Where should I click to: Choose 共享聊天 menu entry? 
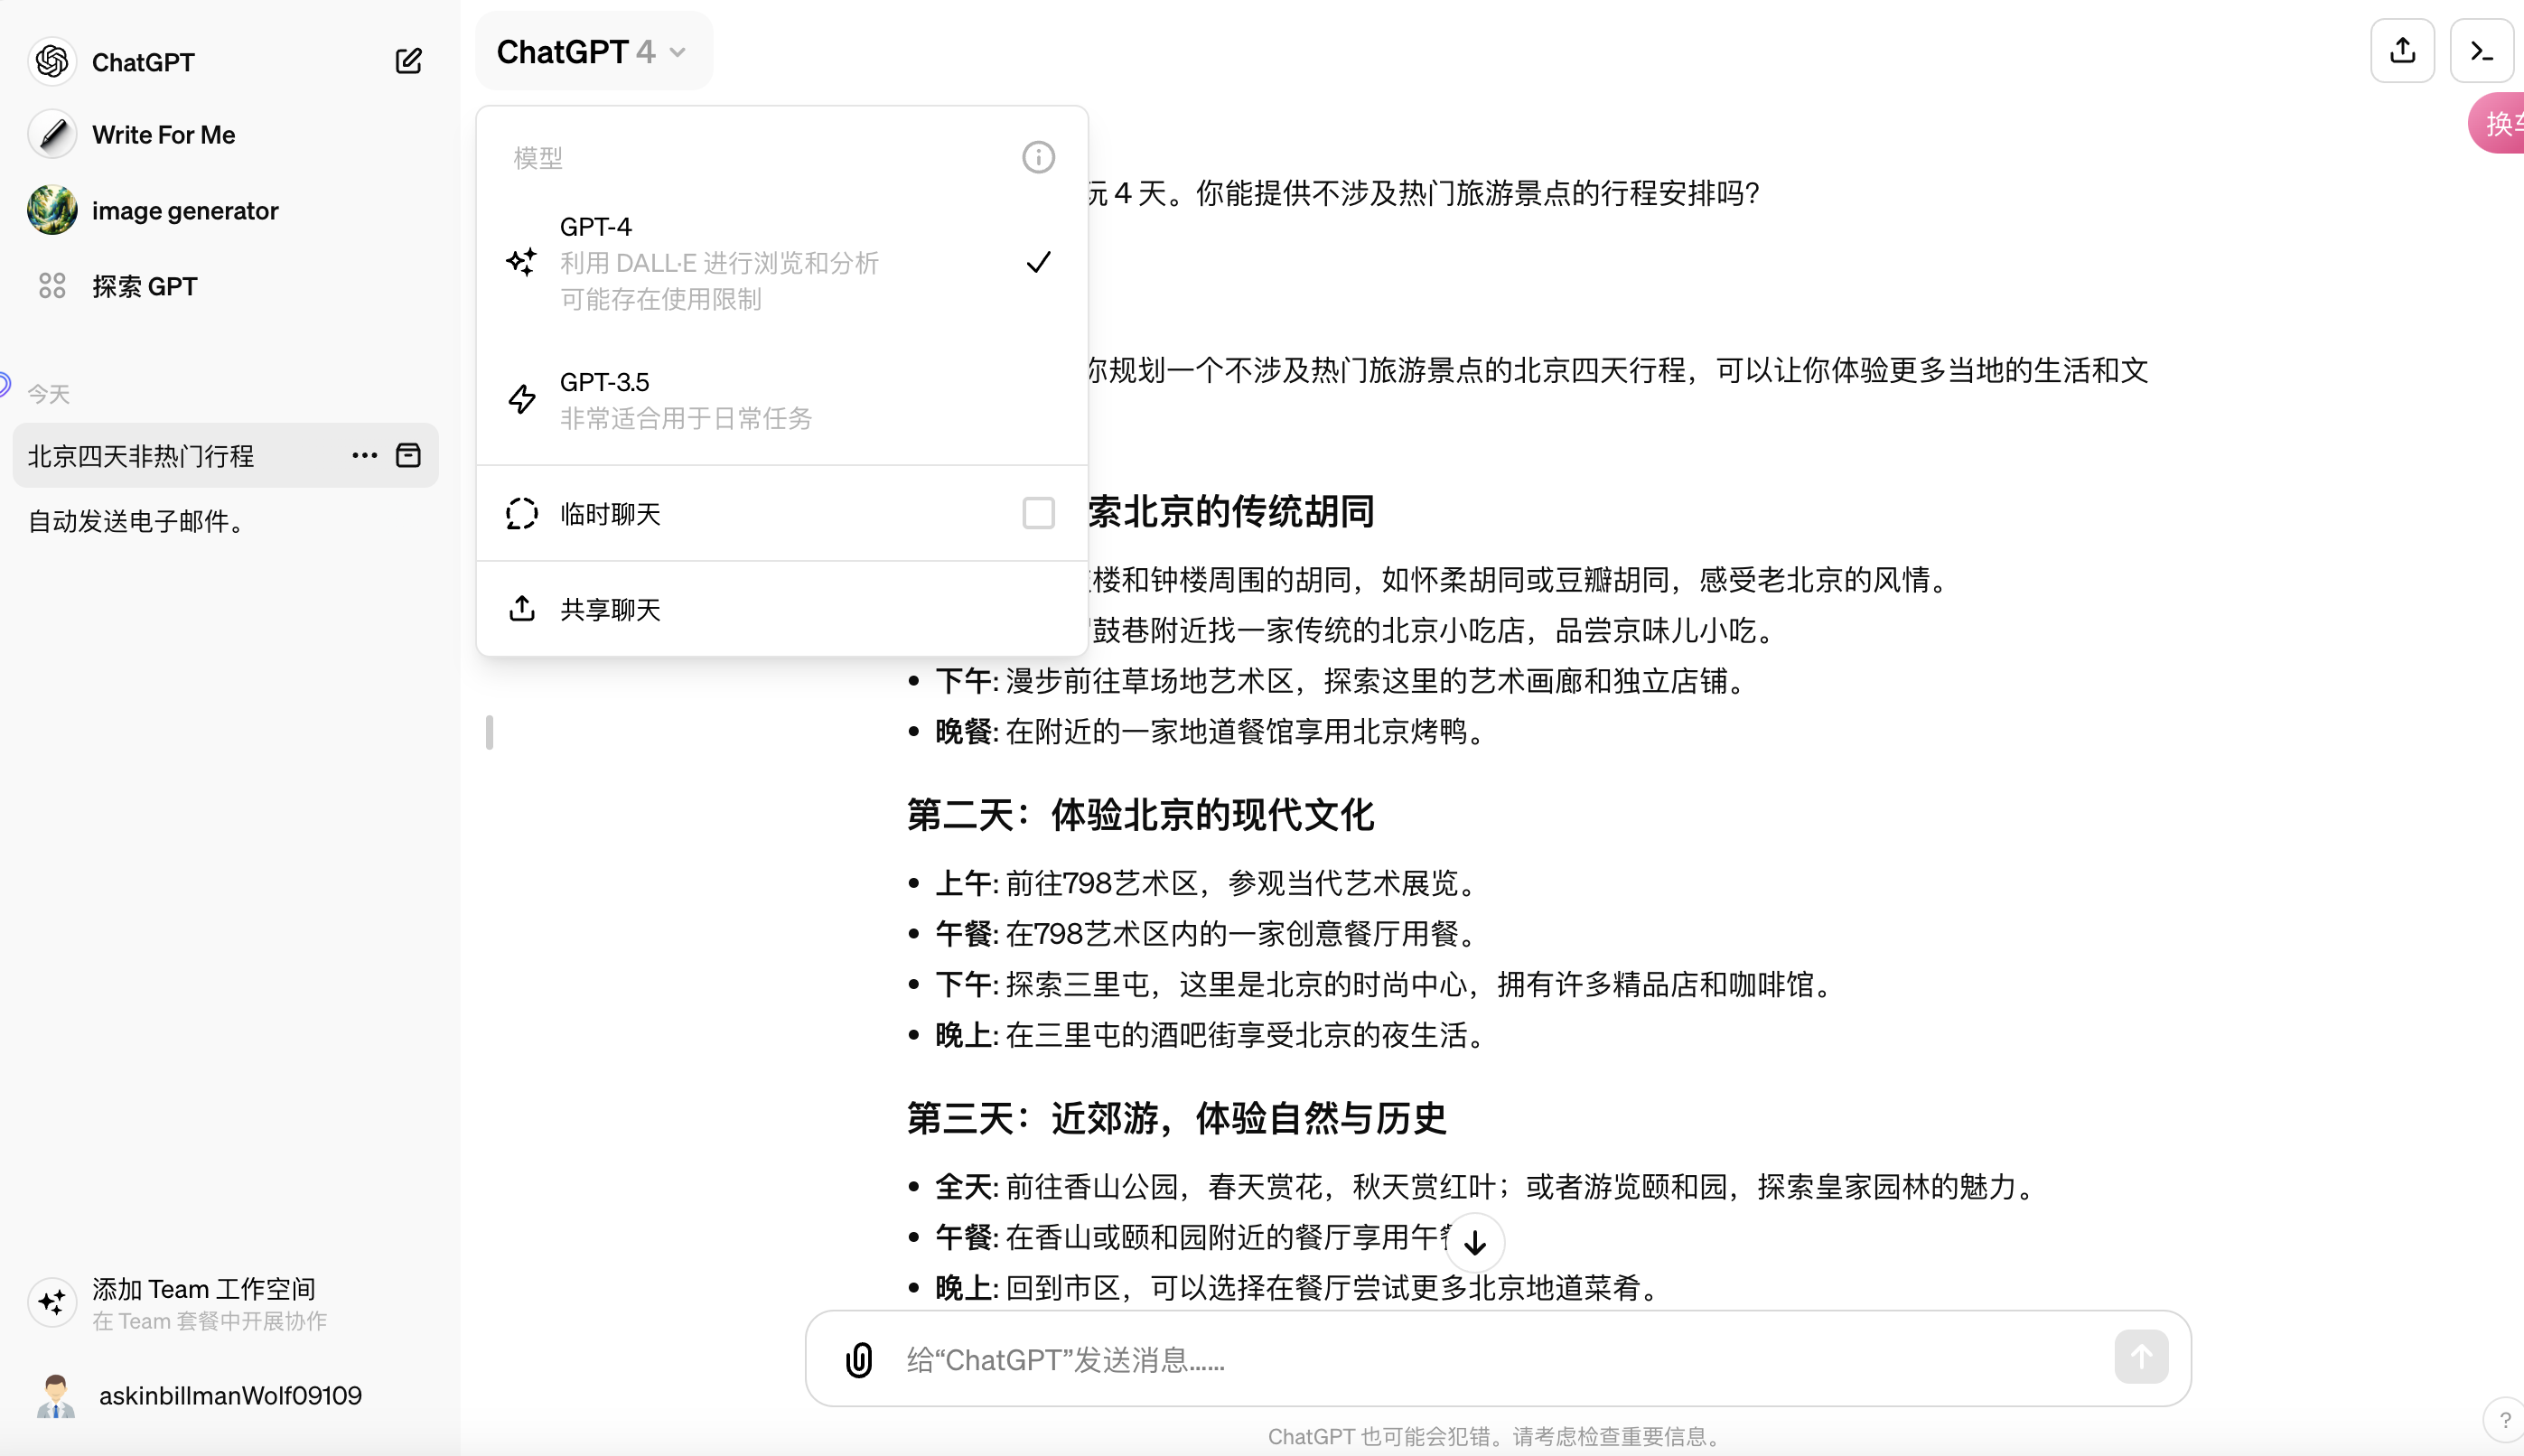(x=782, y=609)
